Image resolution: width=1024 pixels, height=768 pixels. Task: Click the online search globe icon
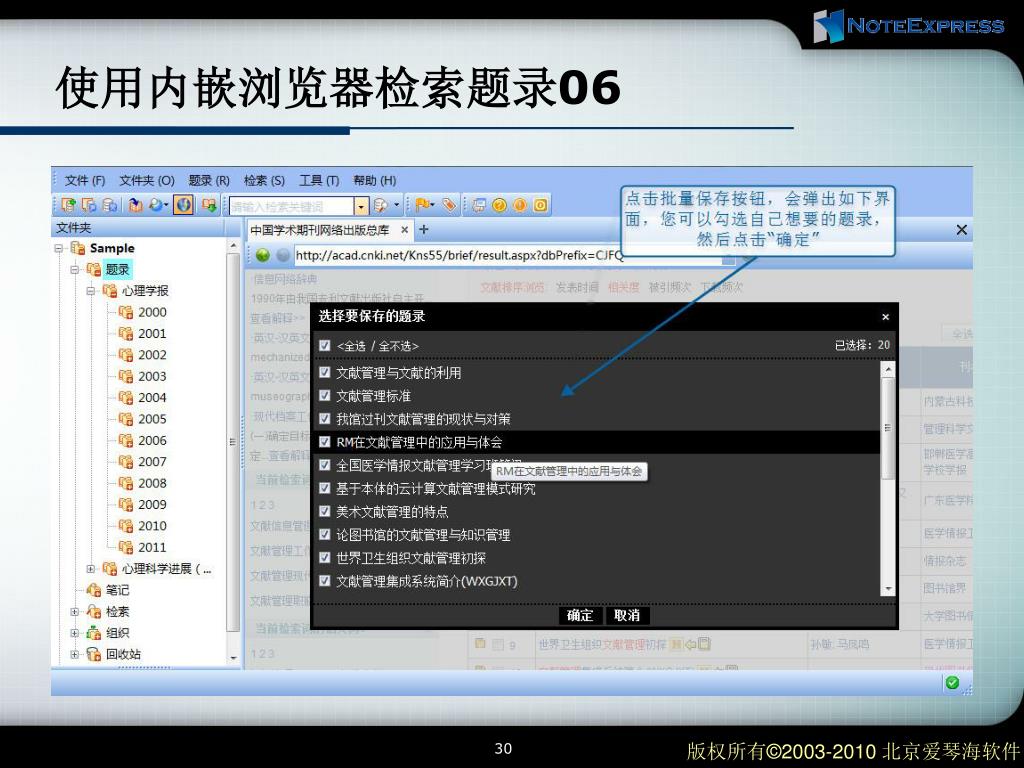[x=156, y=205]
